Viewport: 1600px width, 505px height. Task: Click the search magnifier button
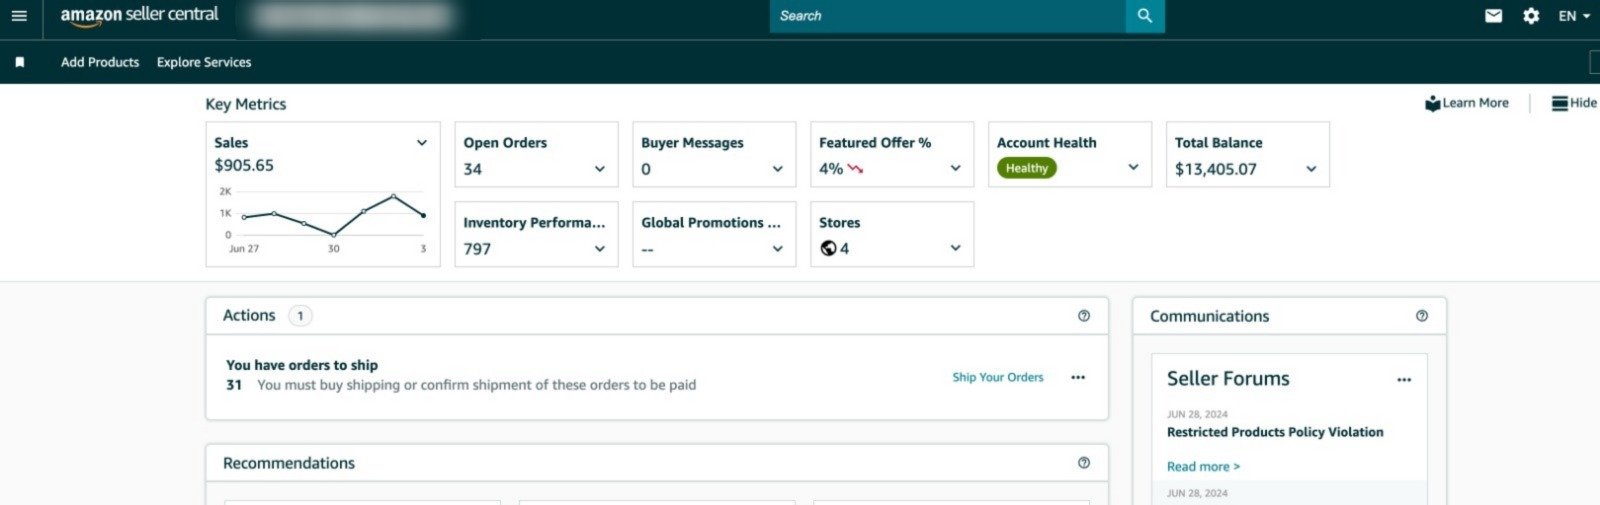1145,16
